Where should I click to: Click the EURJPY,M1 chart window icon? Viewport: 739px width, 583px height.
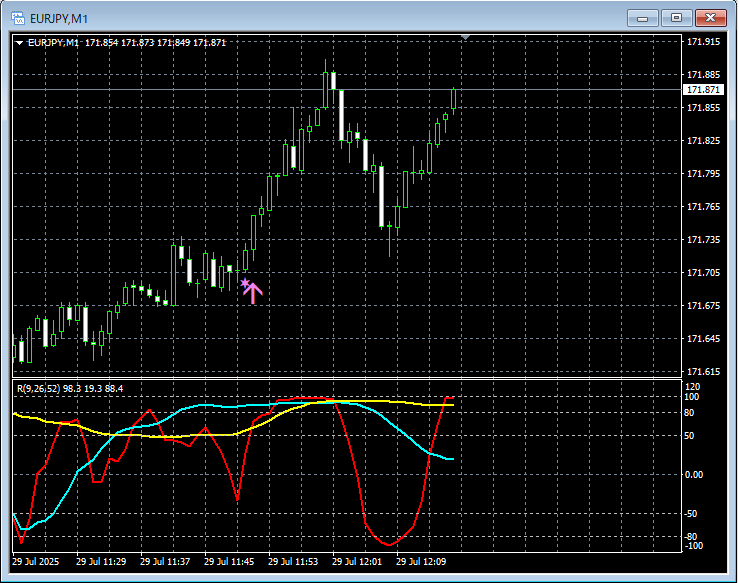(18, 18)
